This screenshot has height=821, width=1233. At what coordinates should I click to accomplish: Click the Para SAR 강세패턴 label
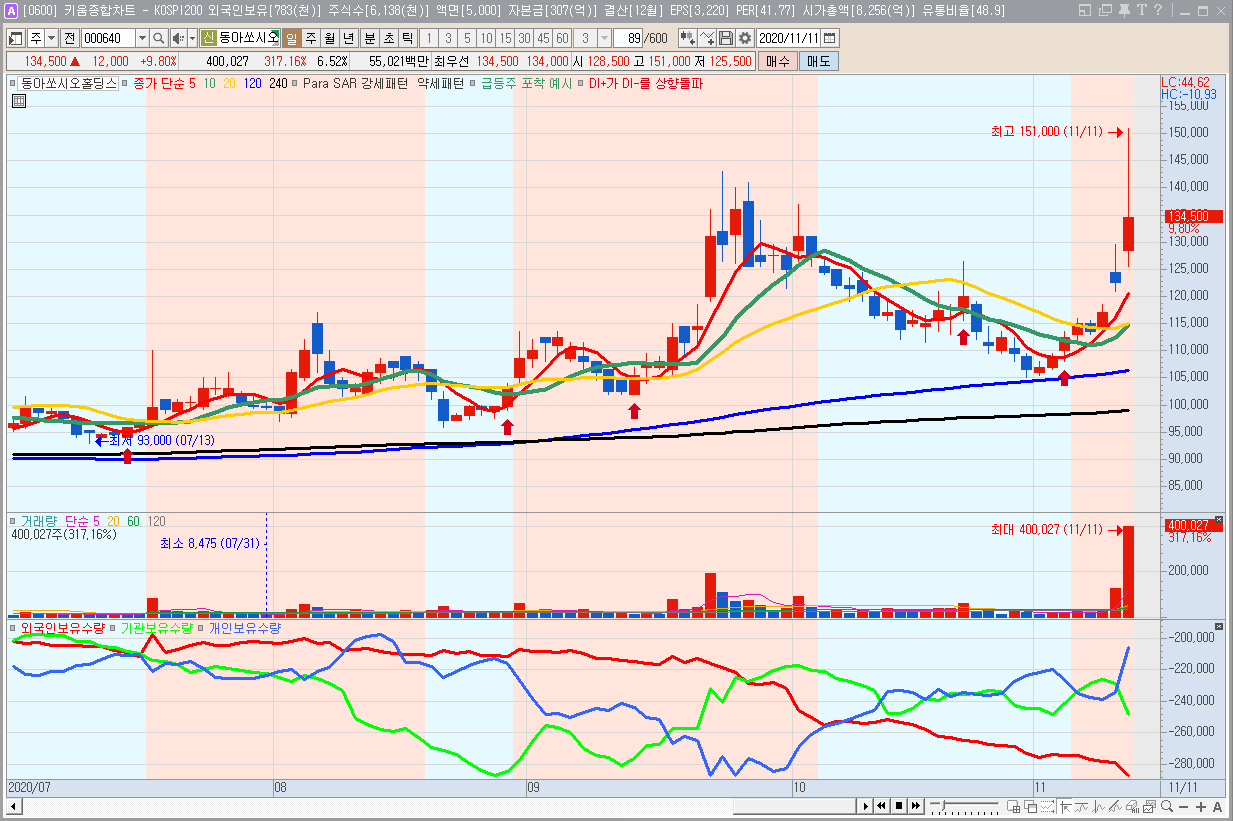(356, 84)
